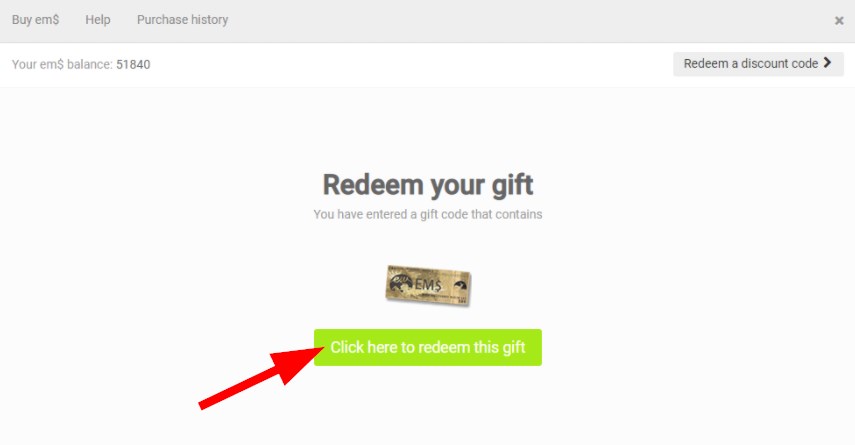The width and height of the screenshot is (855, 445).
Task: Close the dialog with the X icon
Action: (839, 21)
